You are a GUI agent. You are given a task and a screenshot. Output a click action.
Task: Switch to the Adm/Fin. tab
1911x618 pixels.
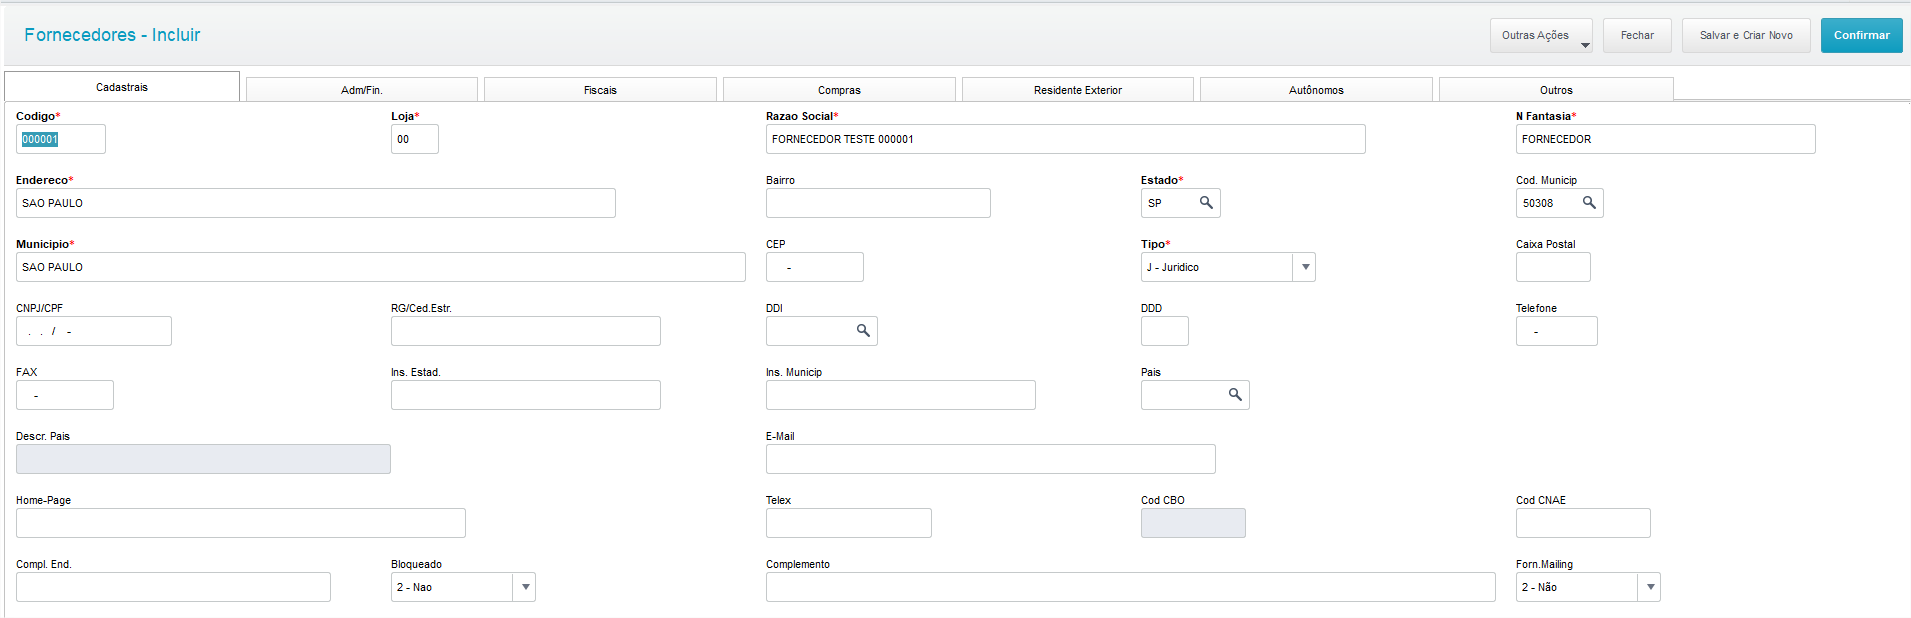(x=361, y=90)
